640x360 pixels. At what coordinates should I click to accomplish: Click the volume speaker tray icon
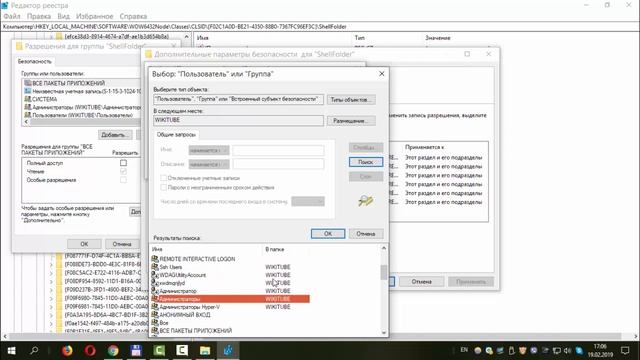(567, 350)
